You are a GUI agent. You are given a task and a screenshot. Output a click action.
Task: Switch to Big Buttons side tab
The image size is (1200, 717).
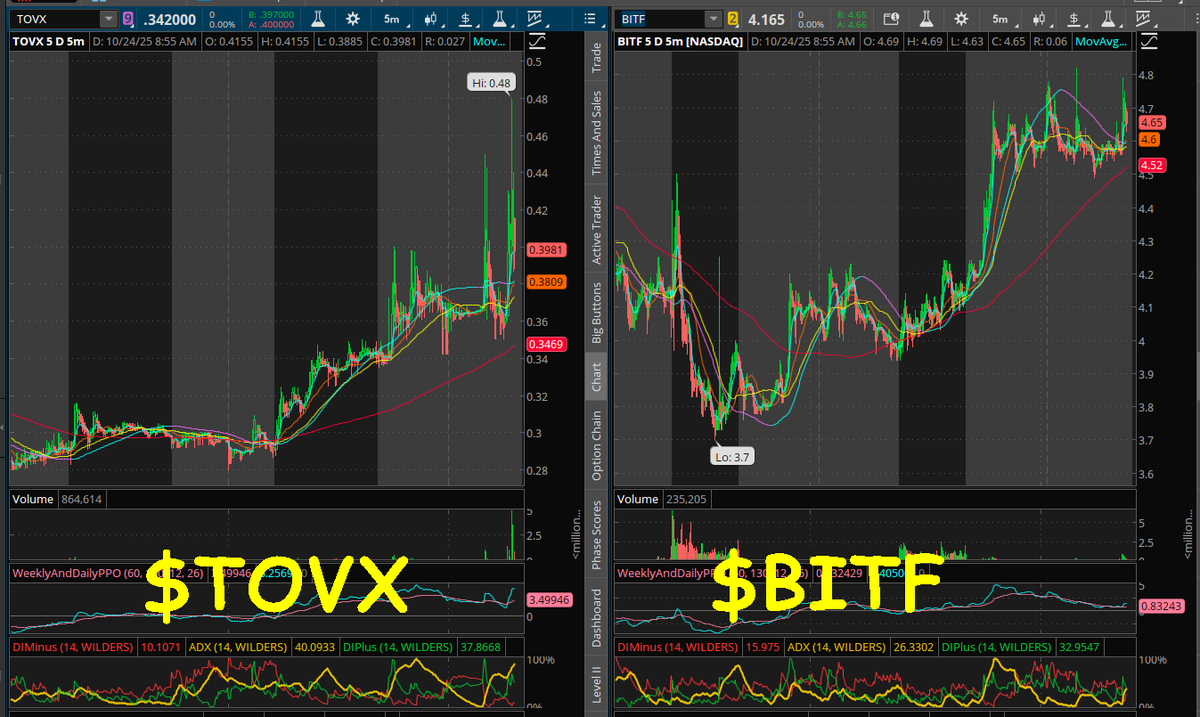tap(597, 311)
